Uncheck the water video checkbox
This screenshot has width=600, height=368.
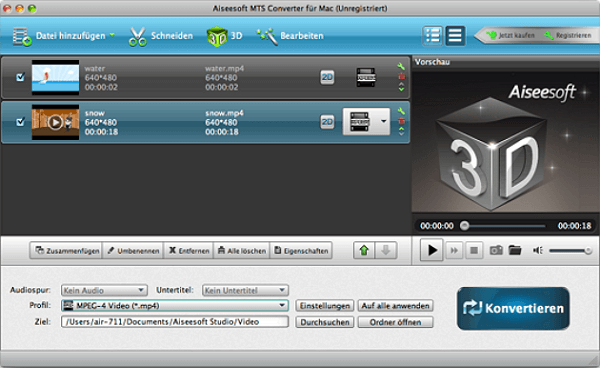point(21,77)
